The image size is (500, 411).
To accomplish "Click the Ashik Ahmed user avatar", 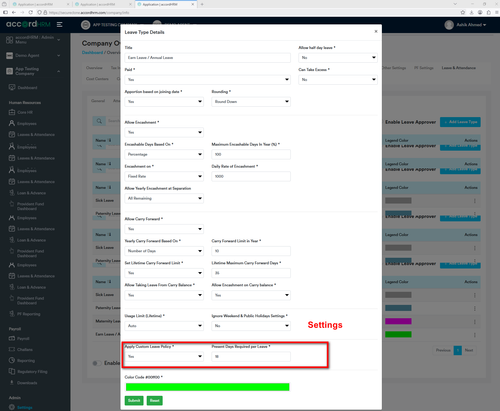I will pos(449,25).
